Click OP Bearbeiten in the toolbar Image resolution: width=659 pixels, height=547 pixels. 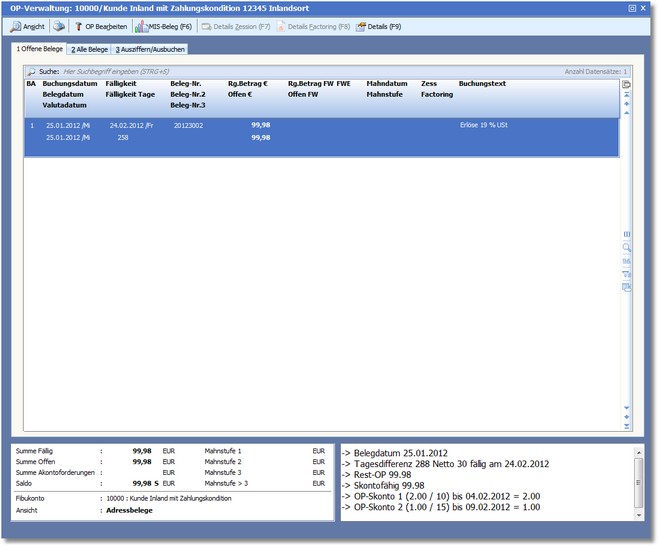pyautogui.click(x=99, y=27)
